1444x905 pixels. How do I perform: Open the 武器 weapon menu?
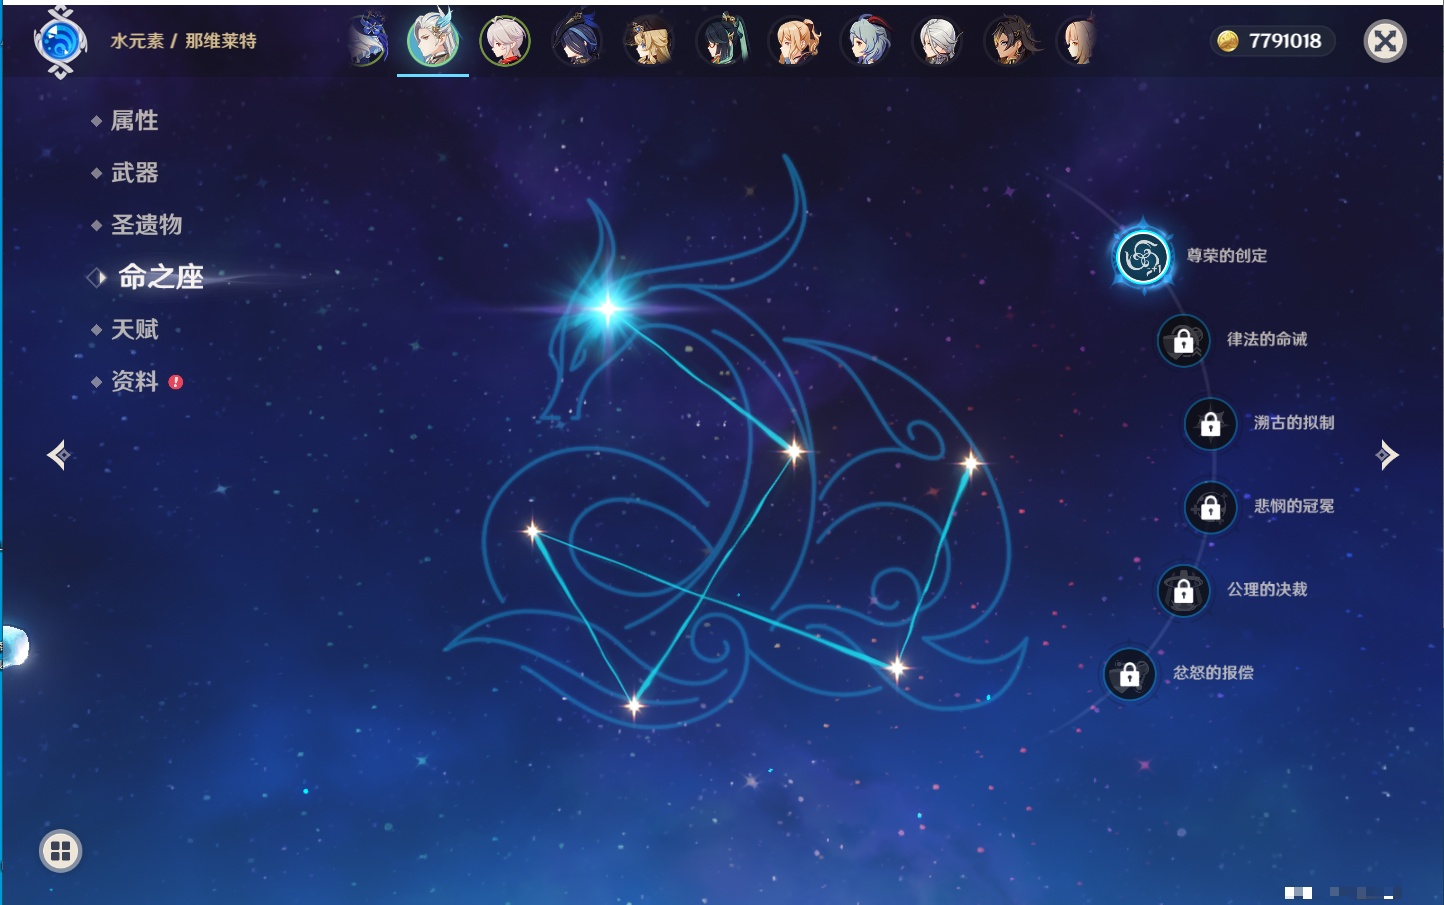(x=134, y=173)
